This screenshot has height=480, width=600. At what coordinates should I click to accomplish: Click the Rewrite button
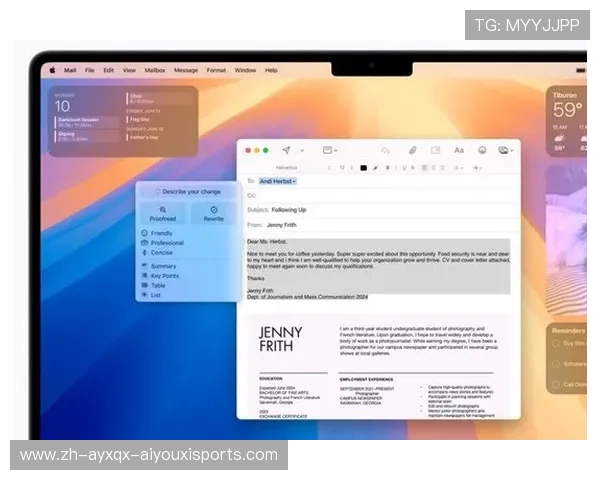pos(214,214)
